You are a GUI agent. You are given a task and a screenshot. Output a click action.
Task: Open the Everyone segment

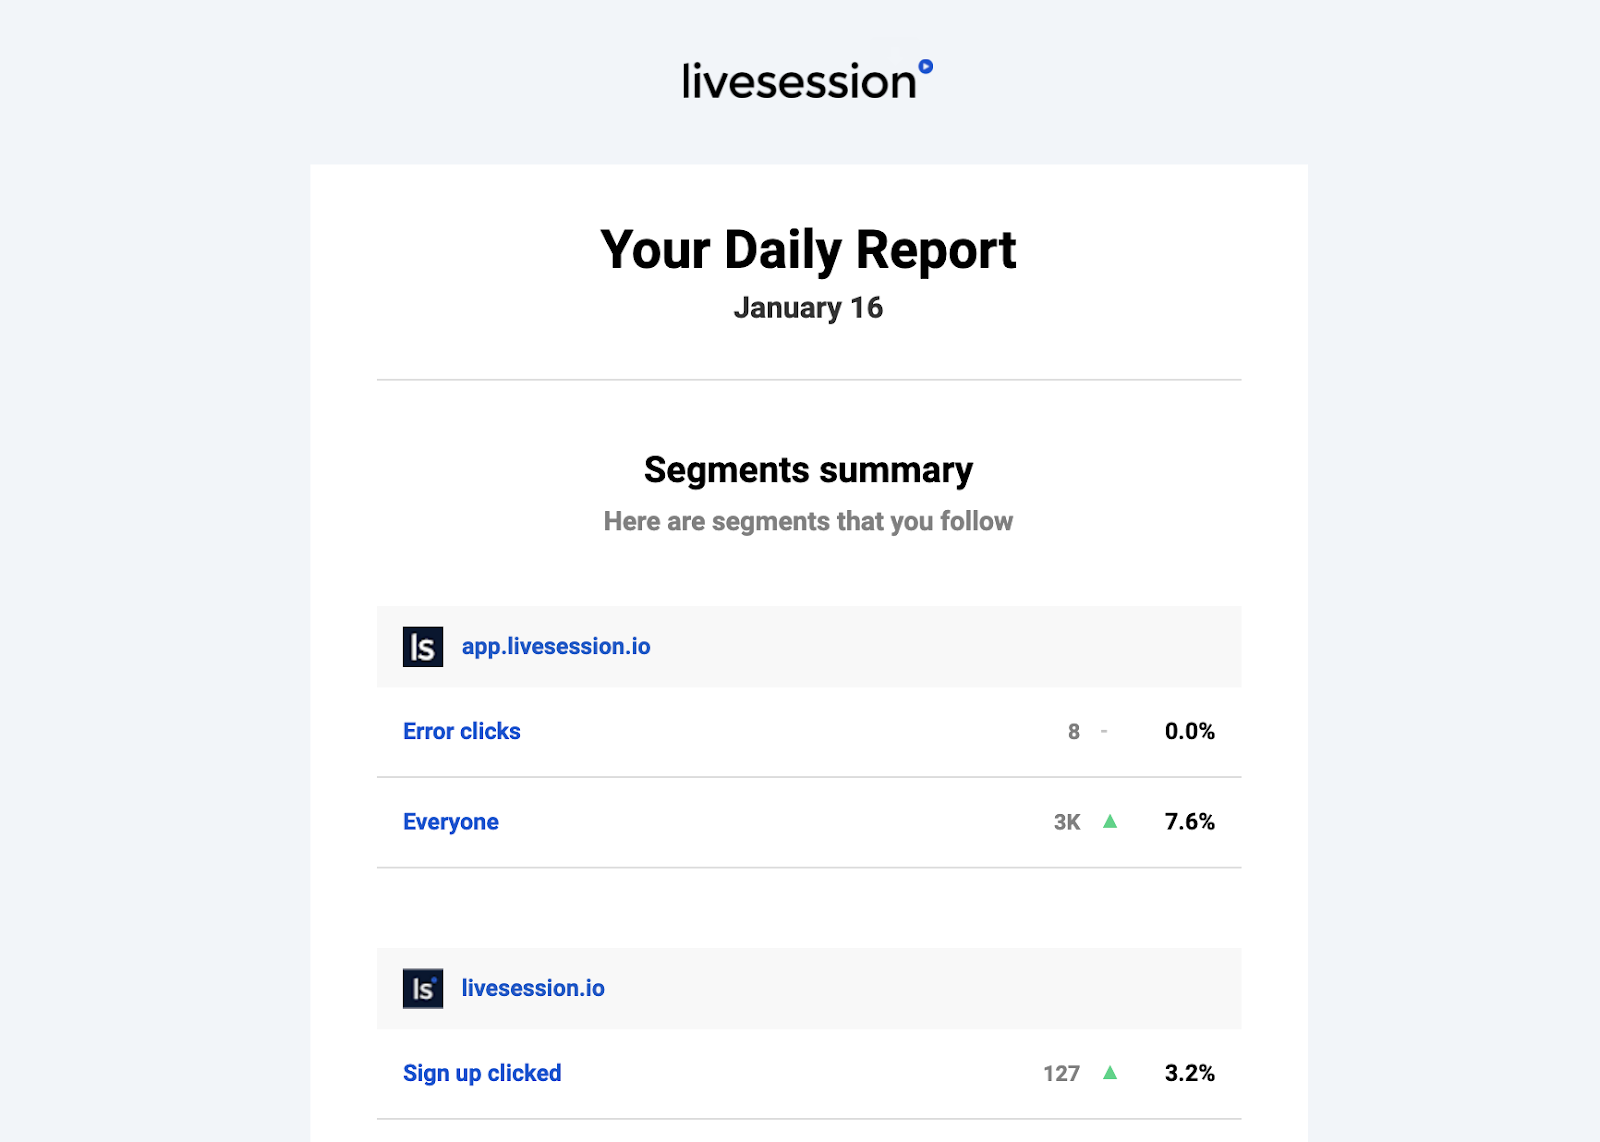tap(450, 821)
